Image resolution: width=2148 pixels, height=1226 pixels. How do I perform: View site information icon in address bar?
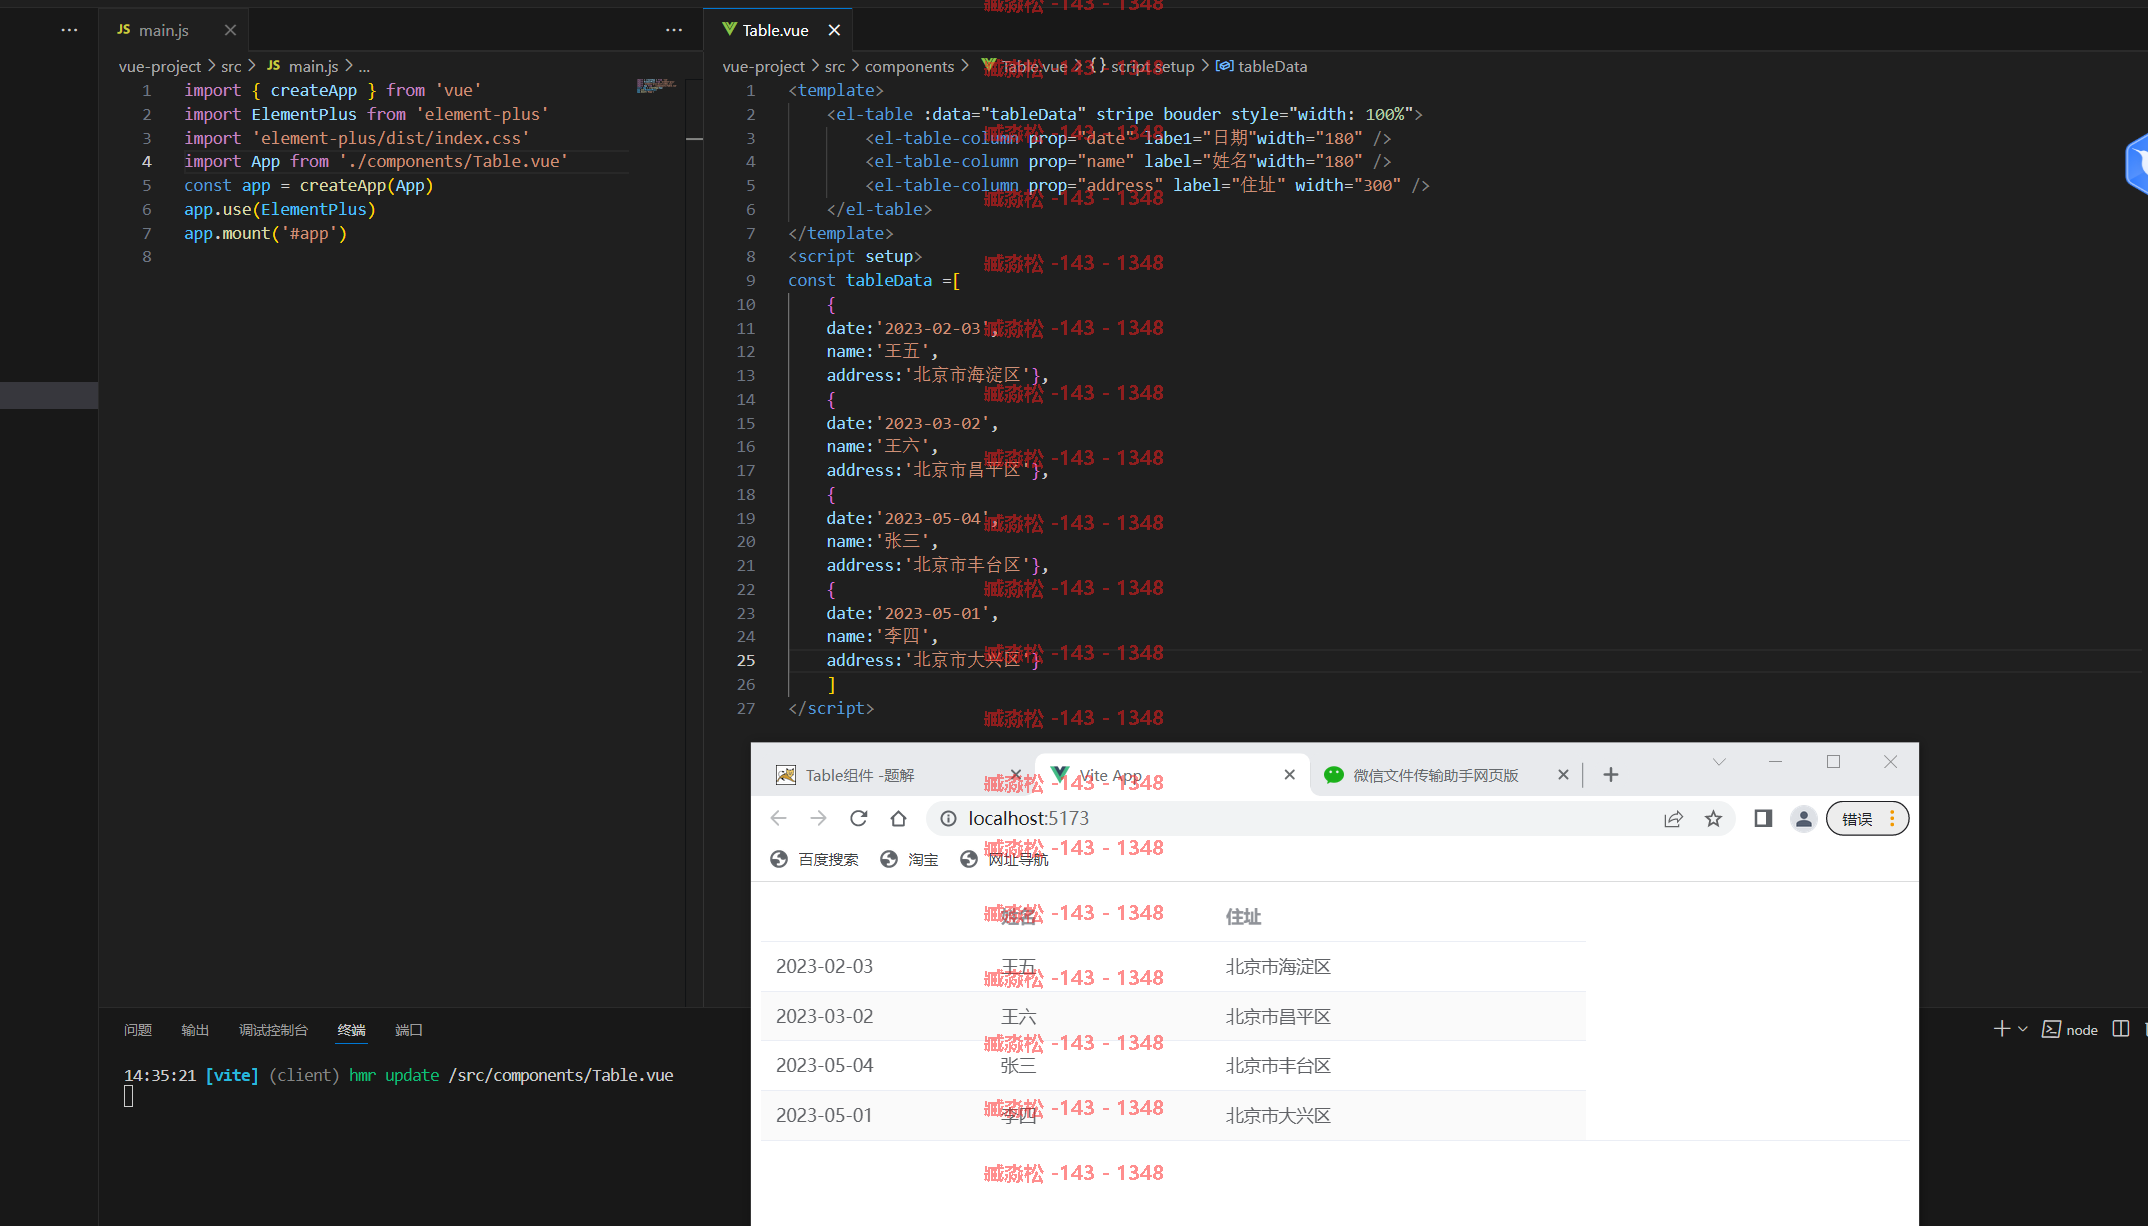tap(948, 819)
